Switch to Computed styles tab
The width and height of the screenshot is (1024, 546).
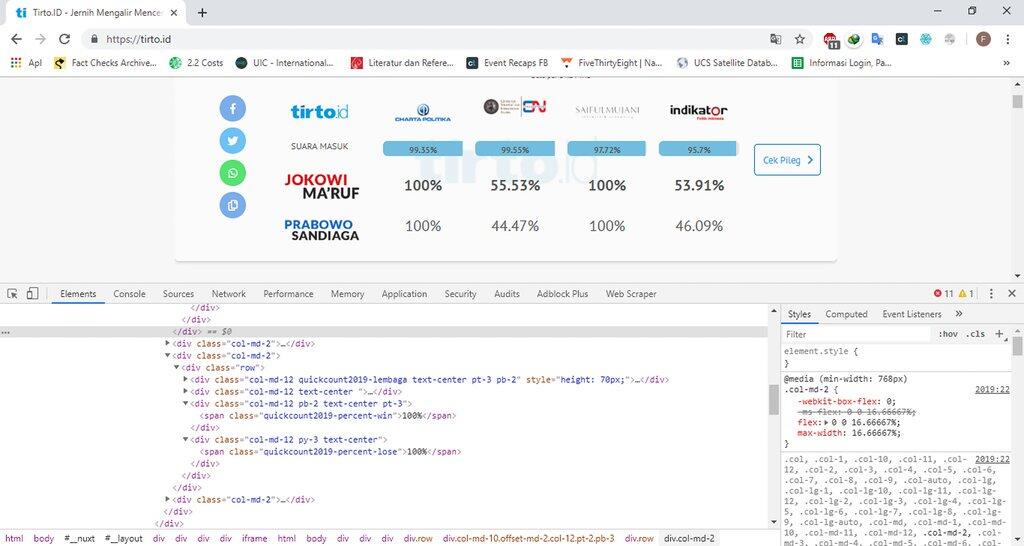tap(846, 314)
